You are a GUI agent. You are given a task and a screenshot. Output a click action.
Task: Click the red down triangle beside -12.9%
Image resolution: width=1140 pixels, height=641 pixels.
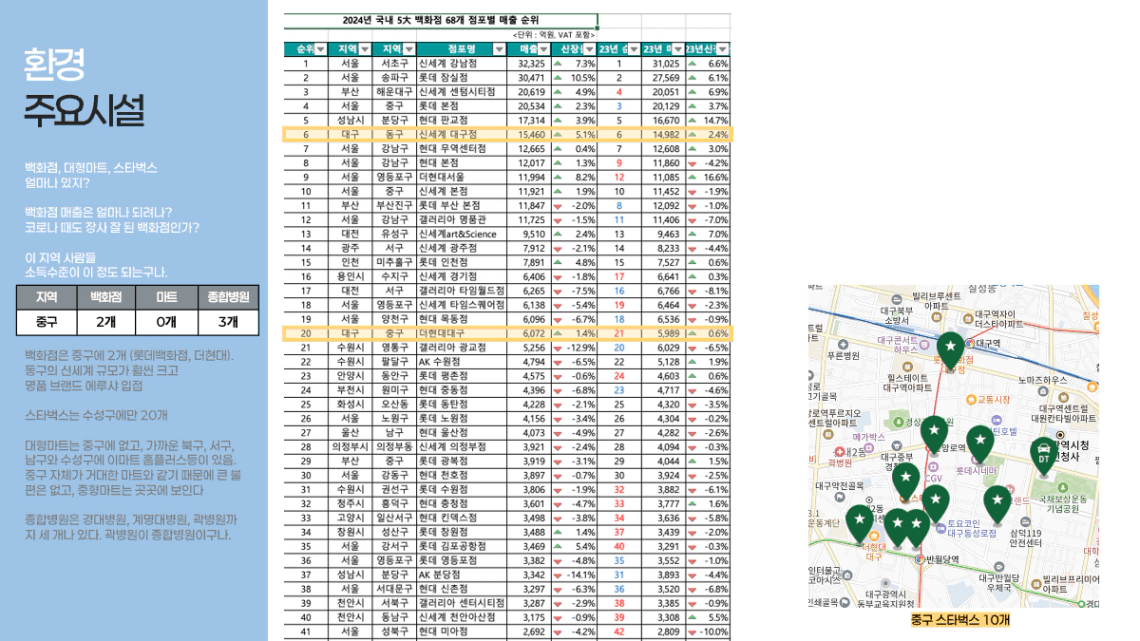tap(558, 348)
